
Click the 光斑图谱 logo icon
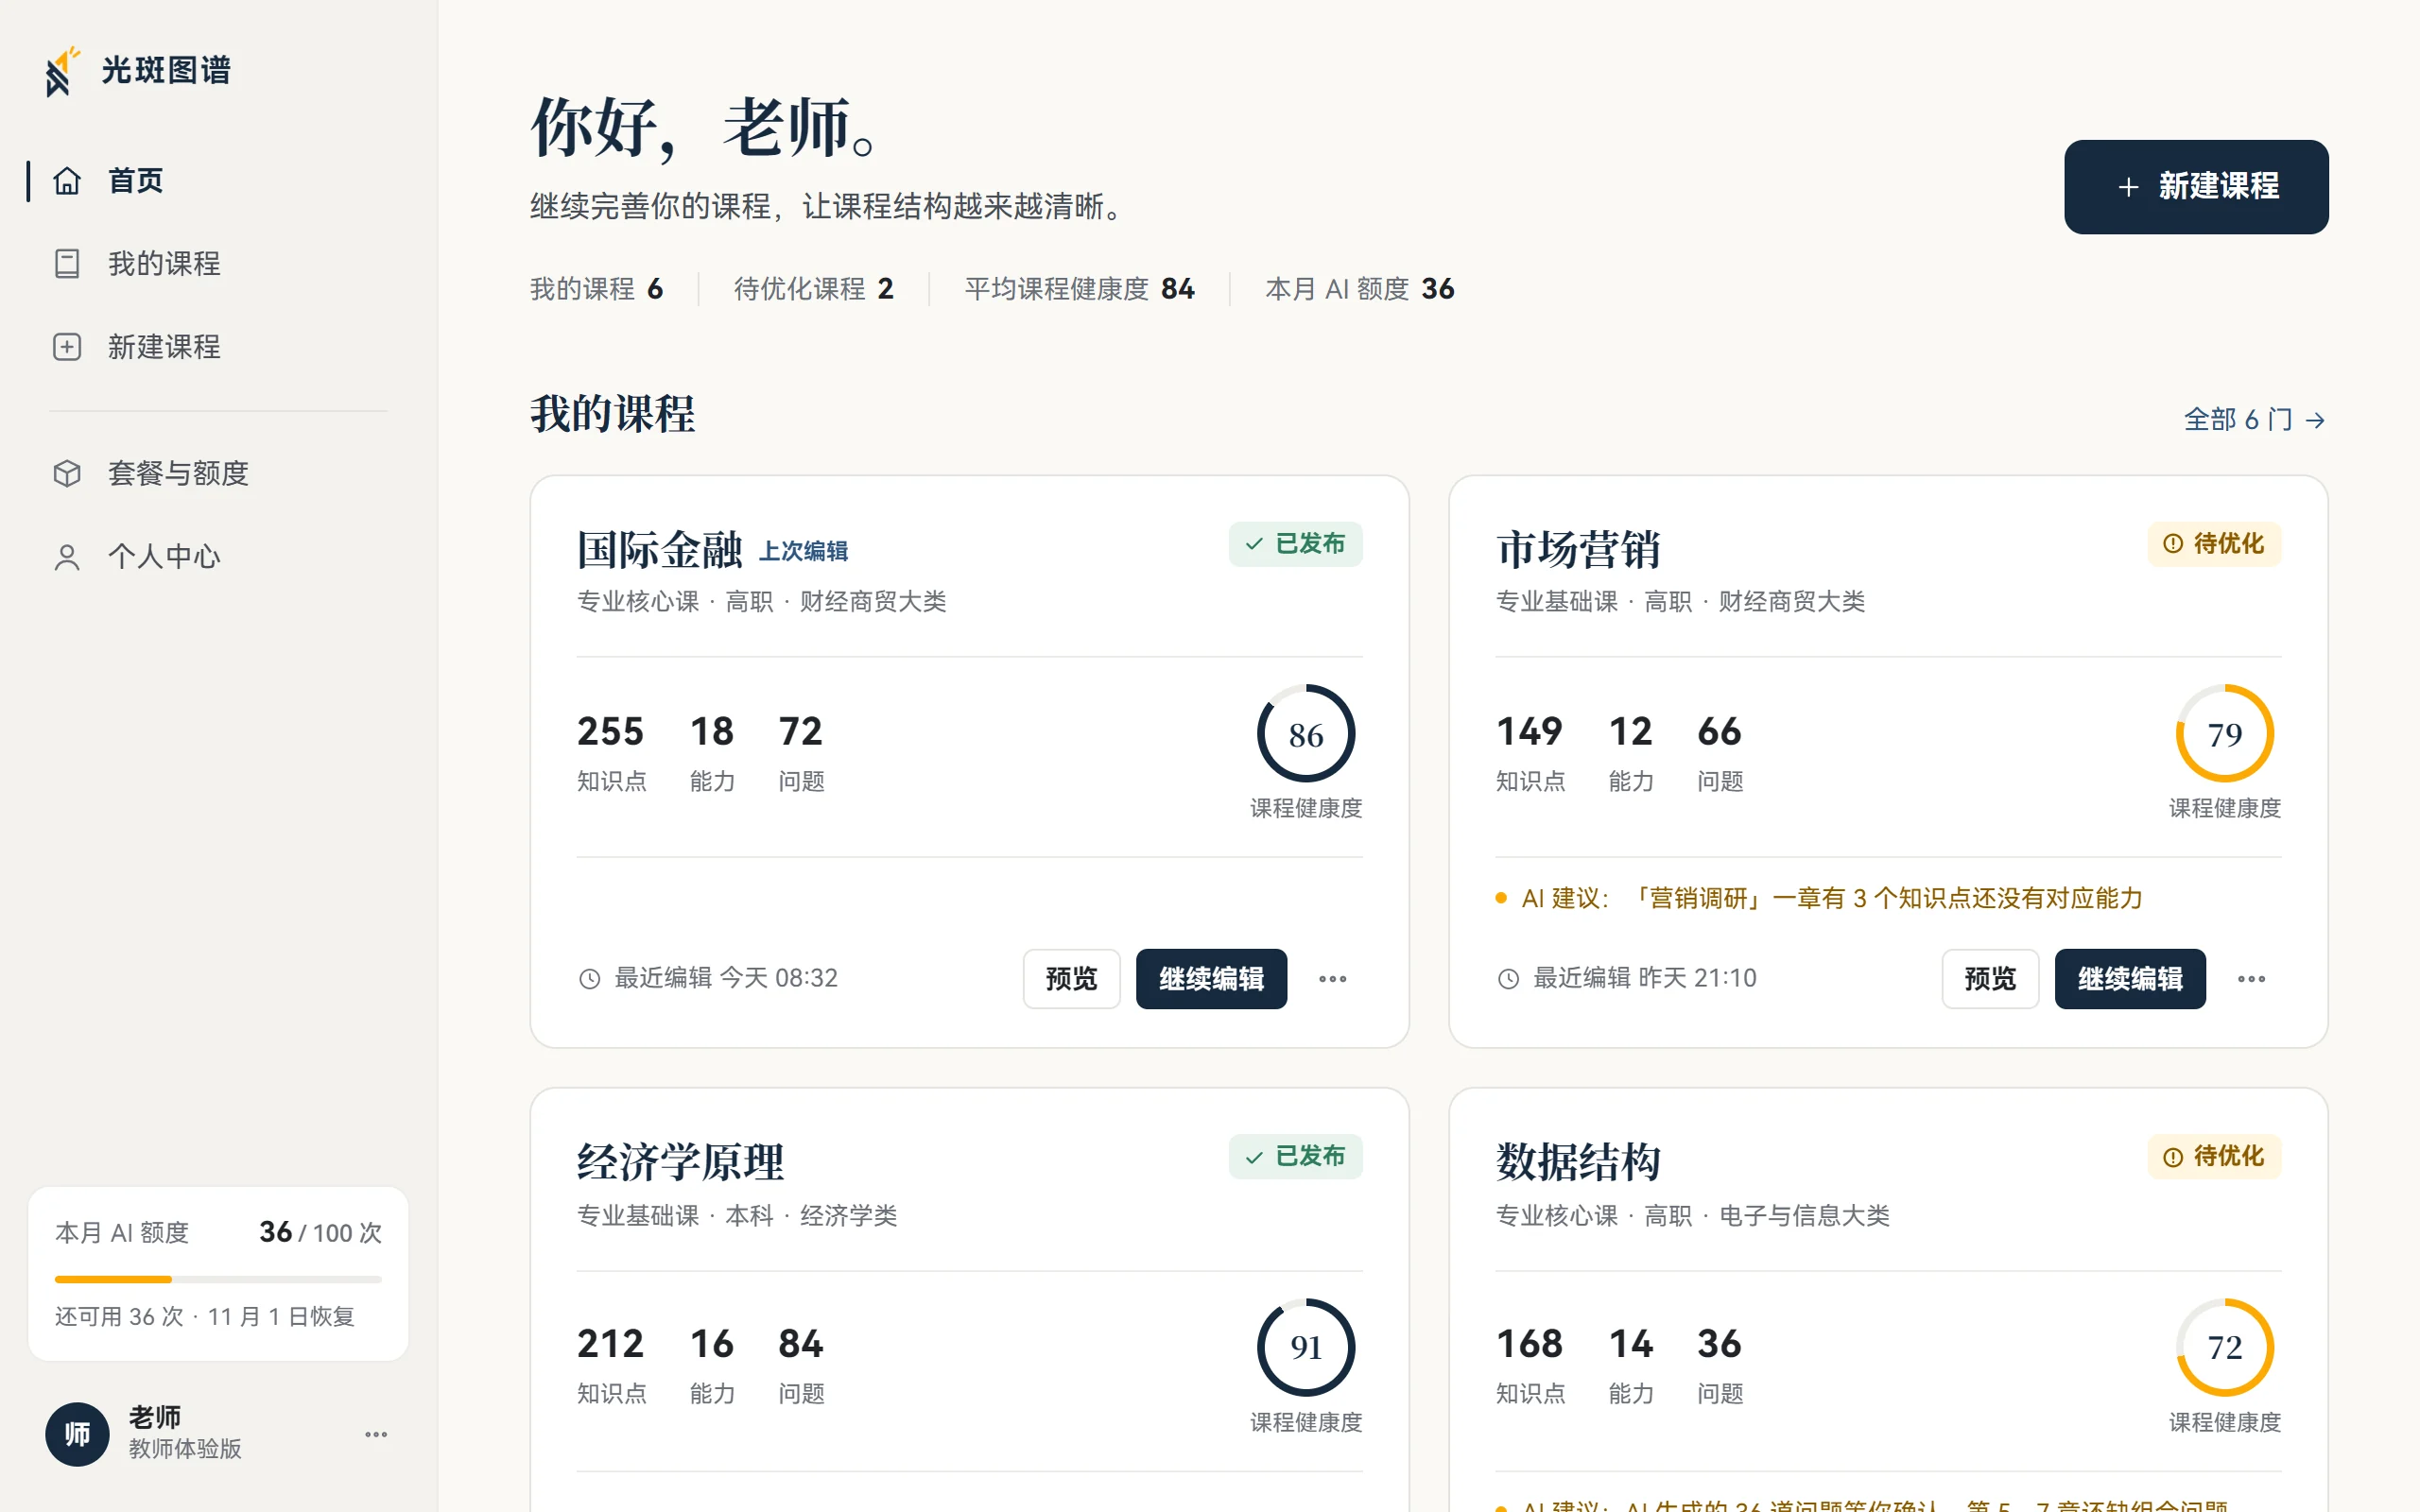coord(62,72)
